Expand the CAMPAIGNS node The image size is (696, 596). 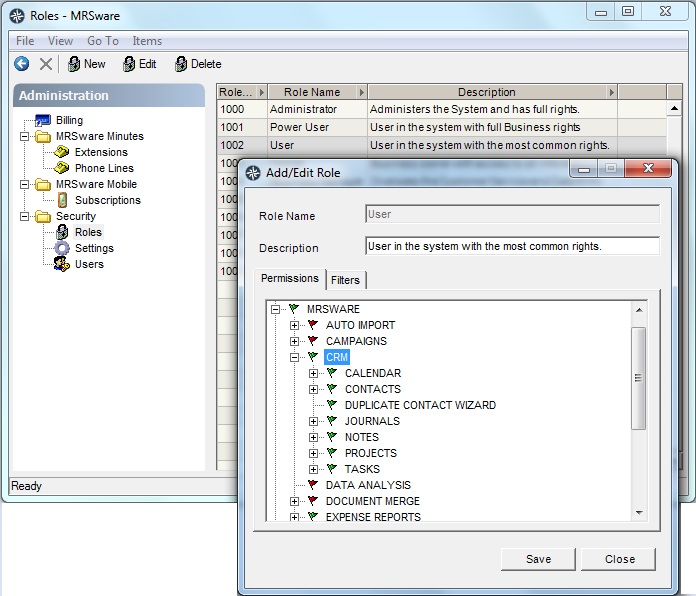pyautogui.click(x=294, y=341)
